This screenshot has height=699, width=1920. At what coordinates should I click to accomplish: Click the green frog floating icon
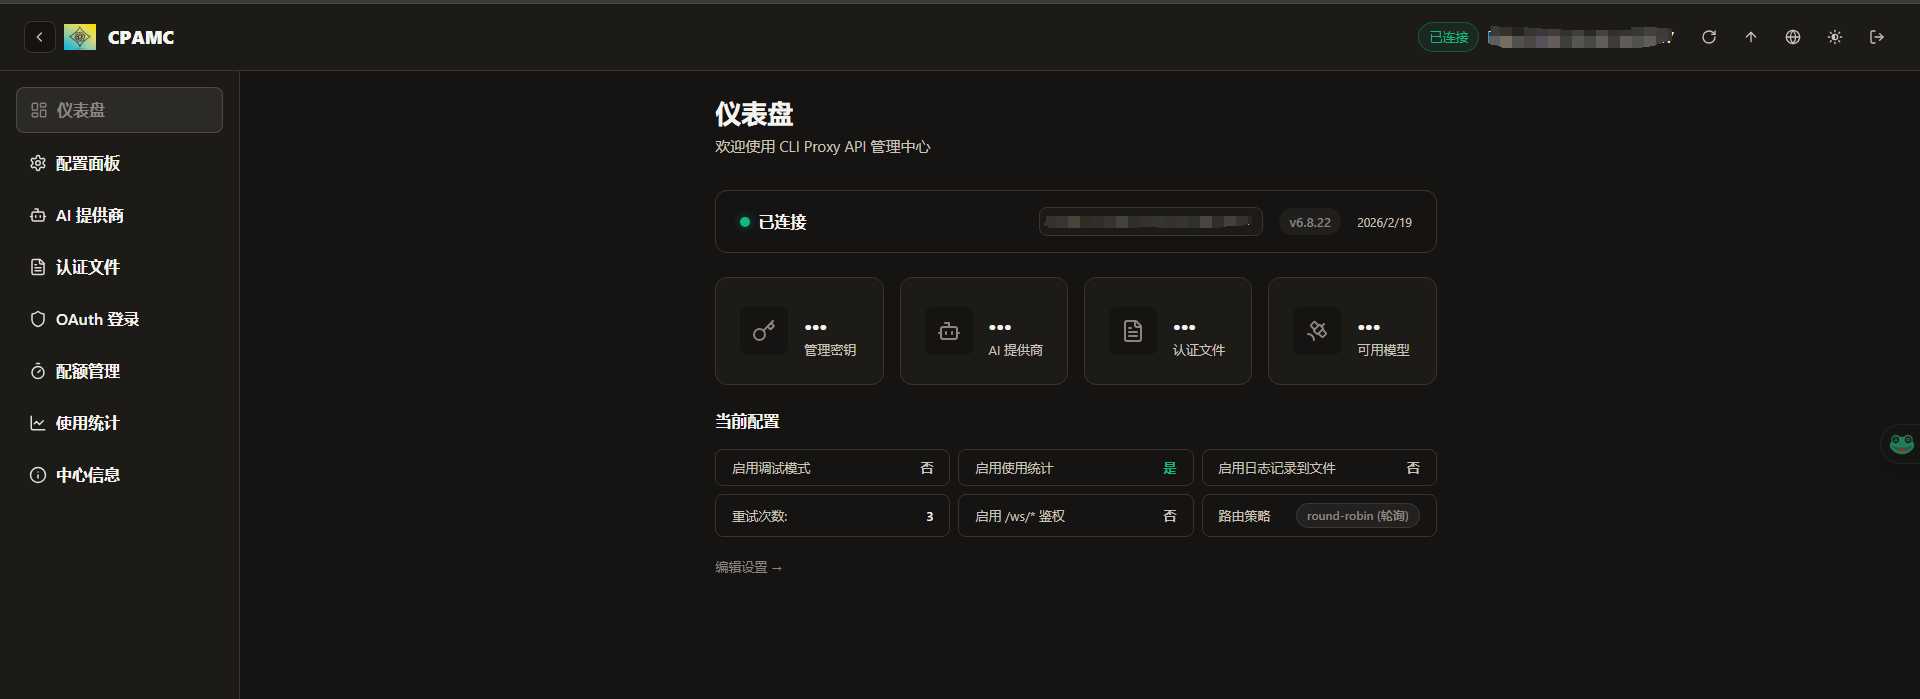click(1900, 443)
